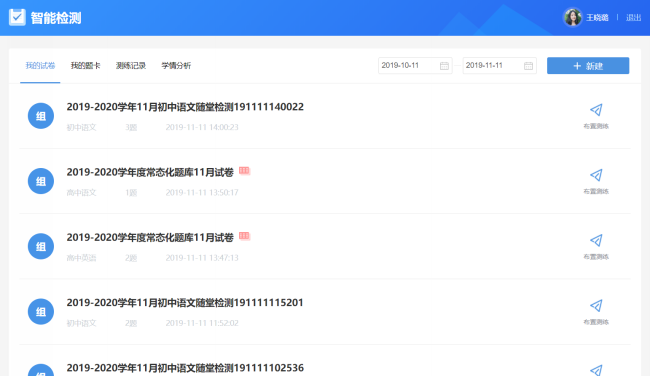Click paper-plane assign icon for test 191111140022
The image size is (650, 377).
coord(596,110)
